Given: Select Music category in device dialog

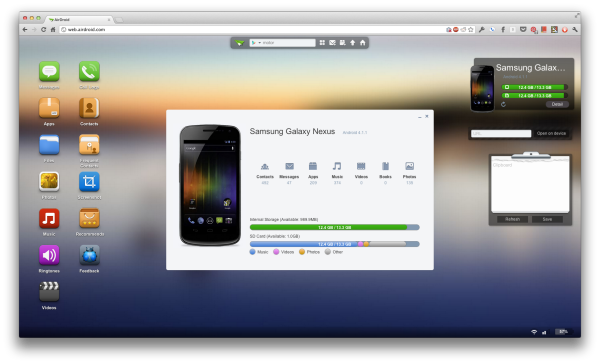Looking at the screenshot, I should [x=337, y=173].
